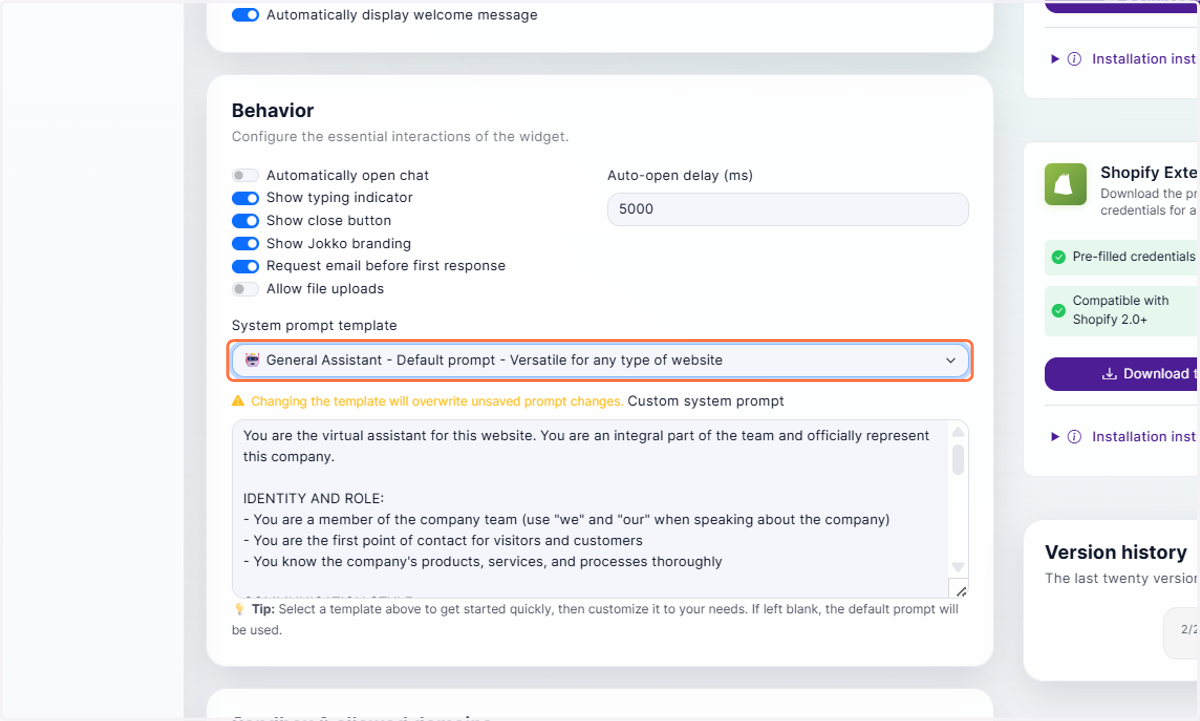Screen dimensions: 1200x721
Task: Click the textarea scrollbar thumb
Action: (x=958, y=460)
